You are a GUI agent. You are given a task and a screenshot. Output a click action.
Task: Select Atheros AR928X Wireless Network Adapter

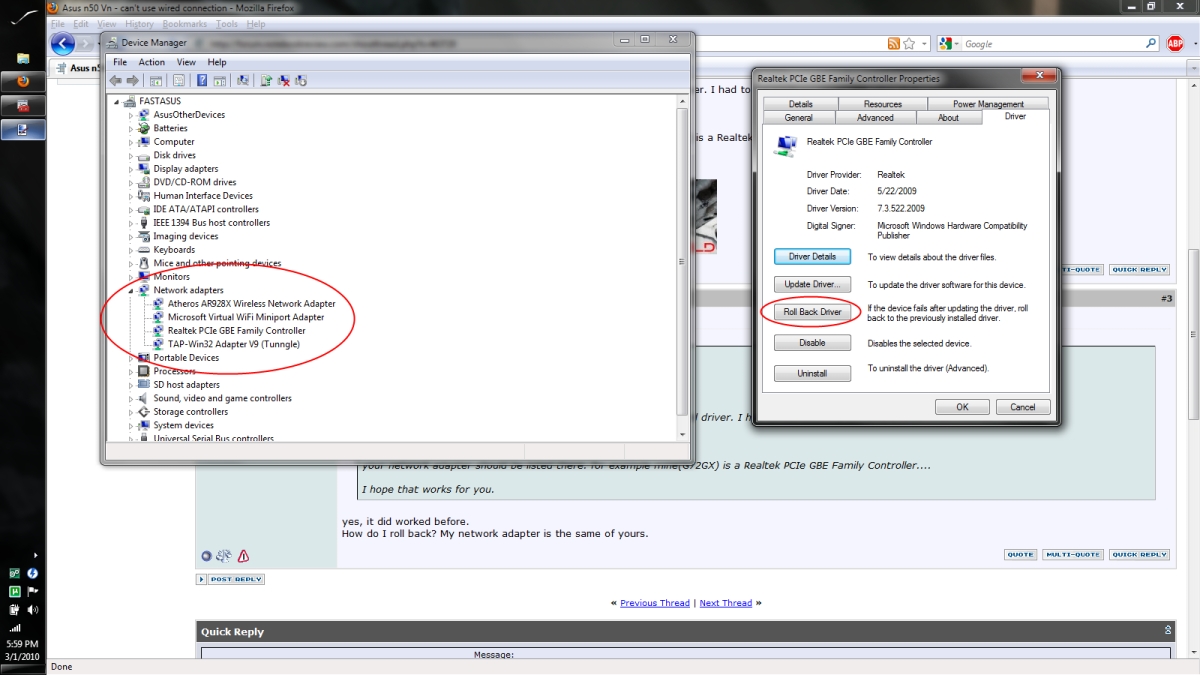point(251,303)
